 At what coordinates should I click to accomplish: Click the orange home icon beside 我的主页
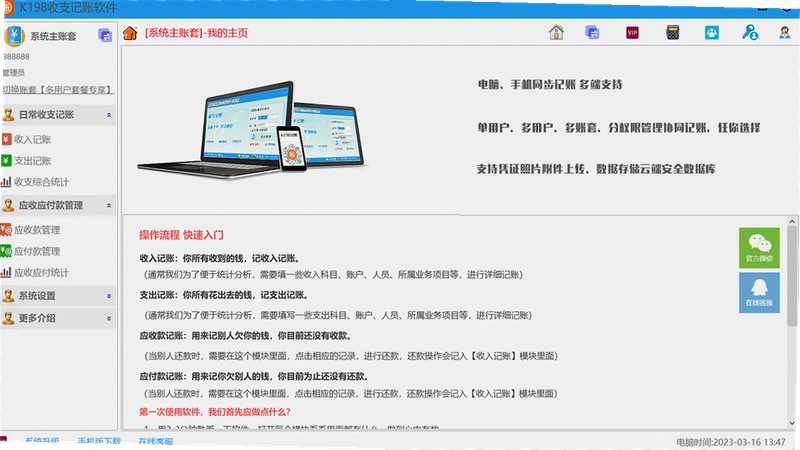tap(130, 33)
